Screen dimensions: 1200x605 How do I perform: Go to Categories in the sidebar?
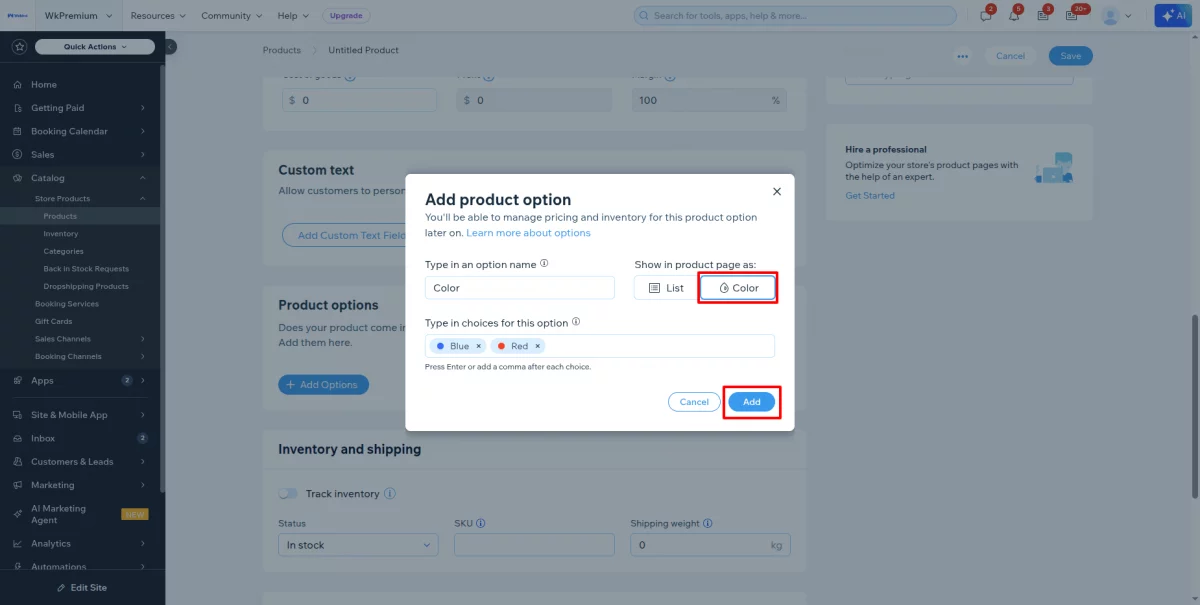(x=64, y=251)
